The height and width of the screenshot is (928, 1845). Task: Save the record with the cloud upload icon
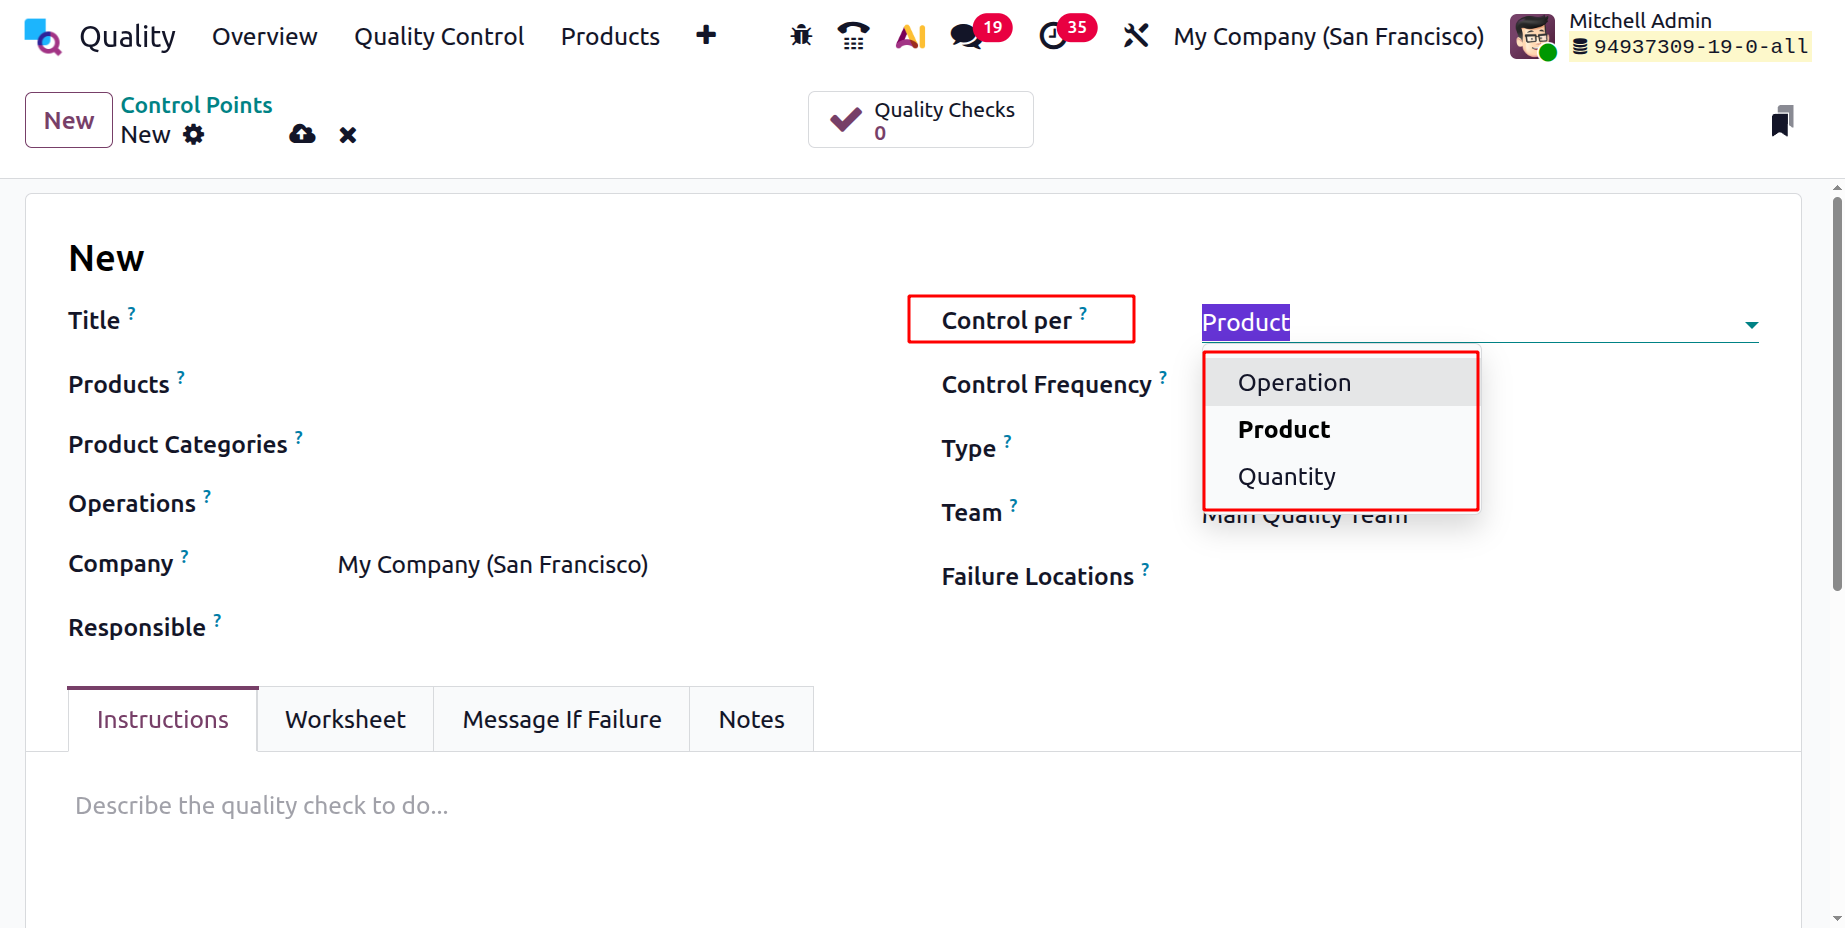click(301, 134)
